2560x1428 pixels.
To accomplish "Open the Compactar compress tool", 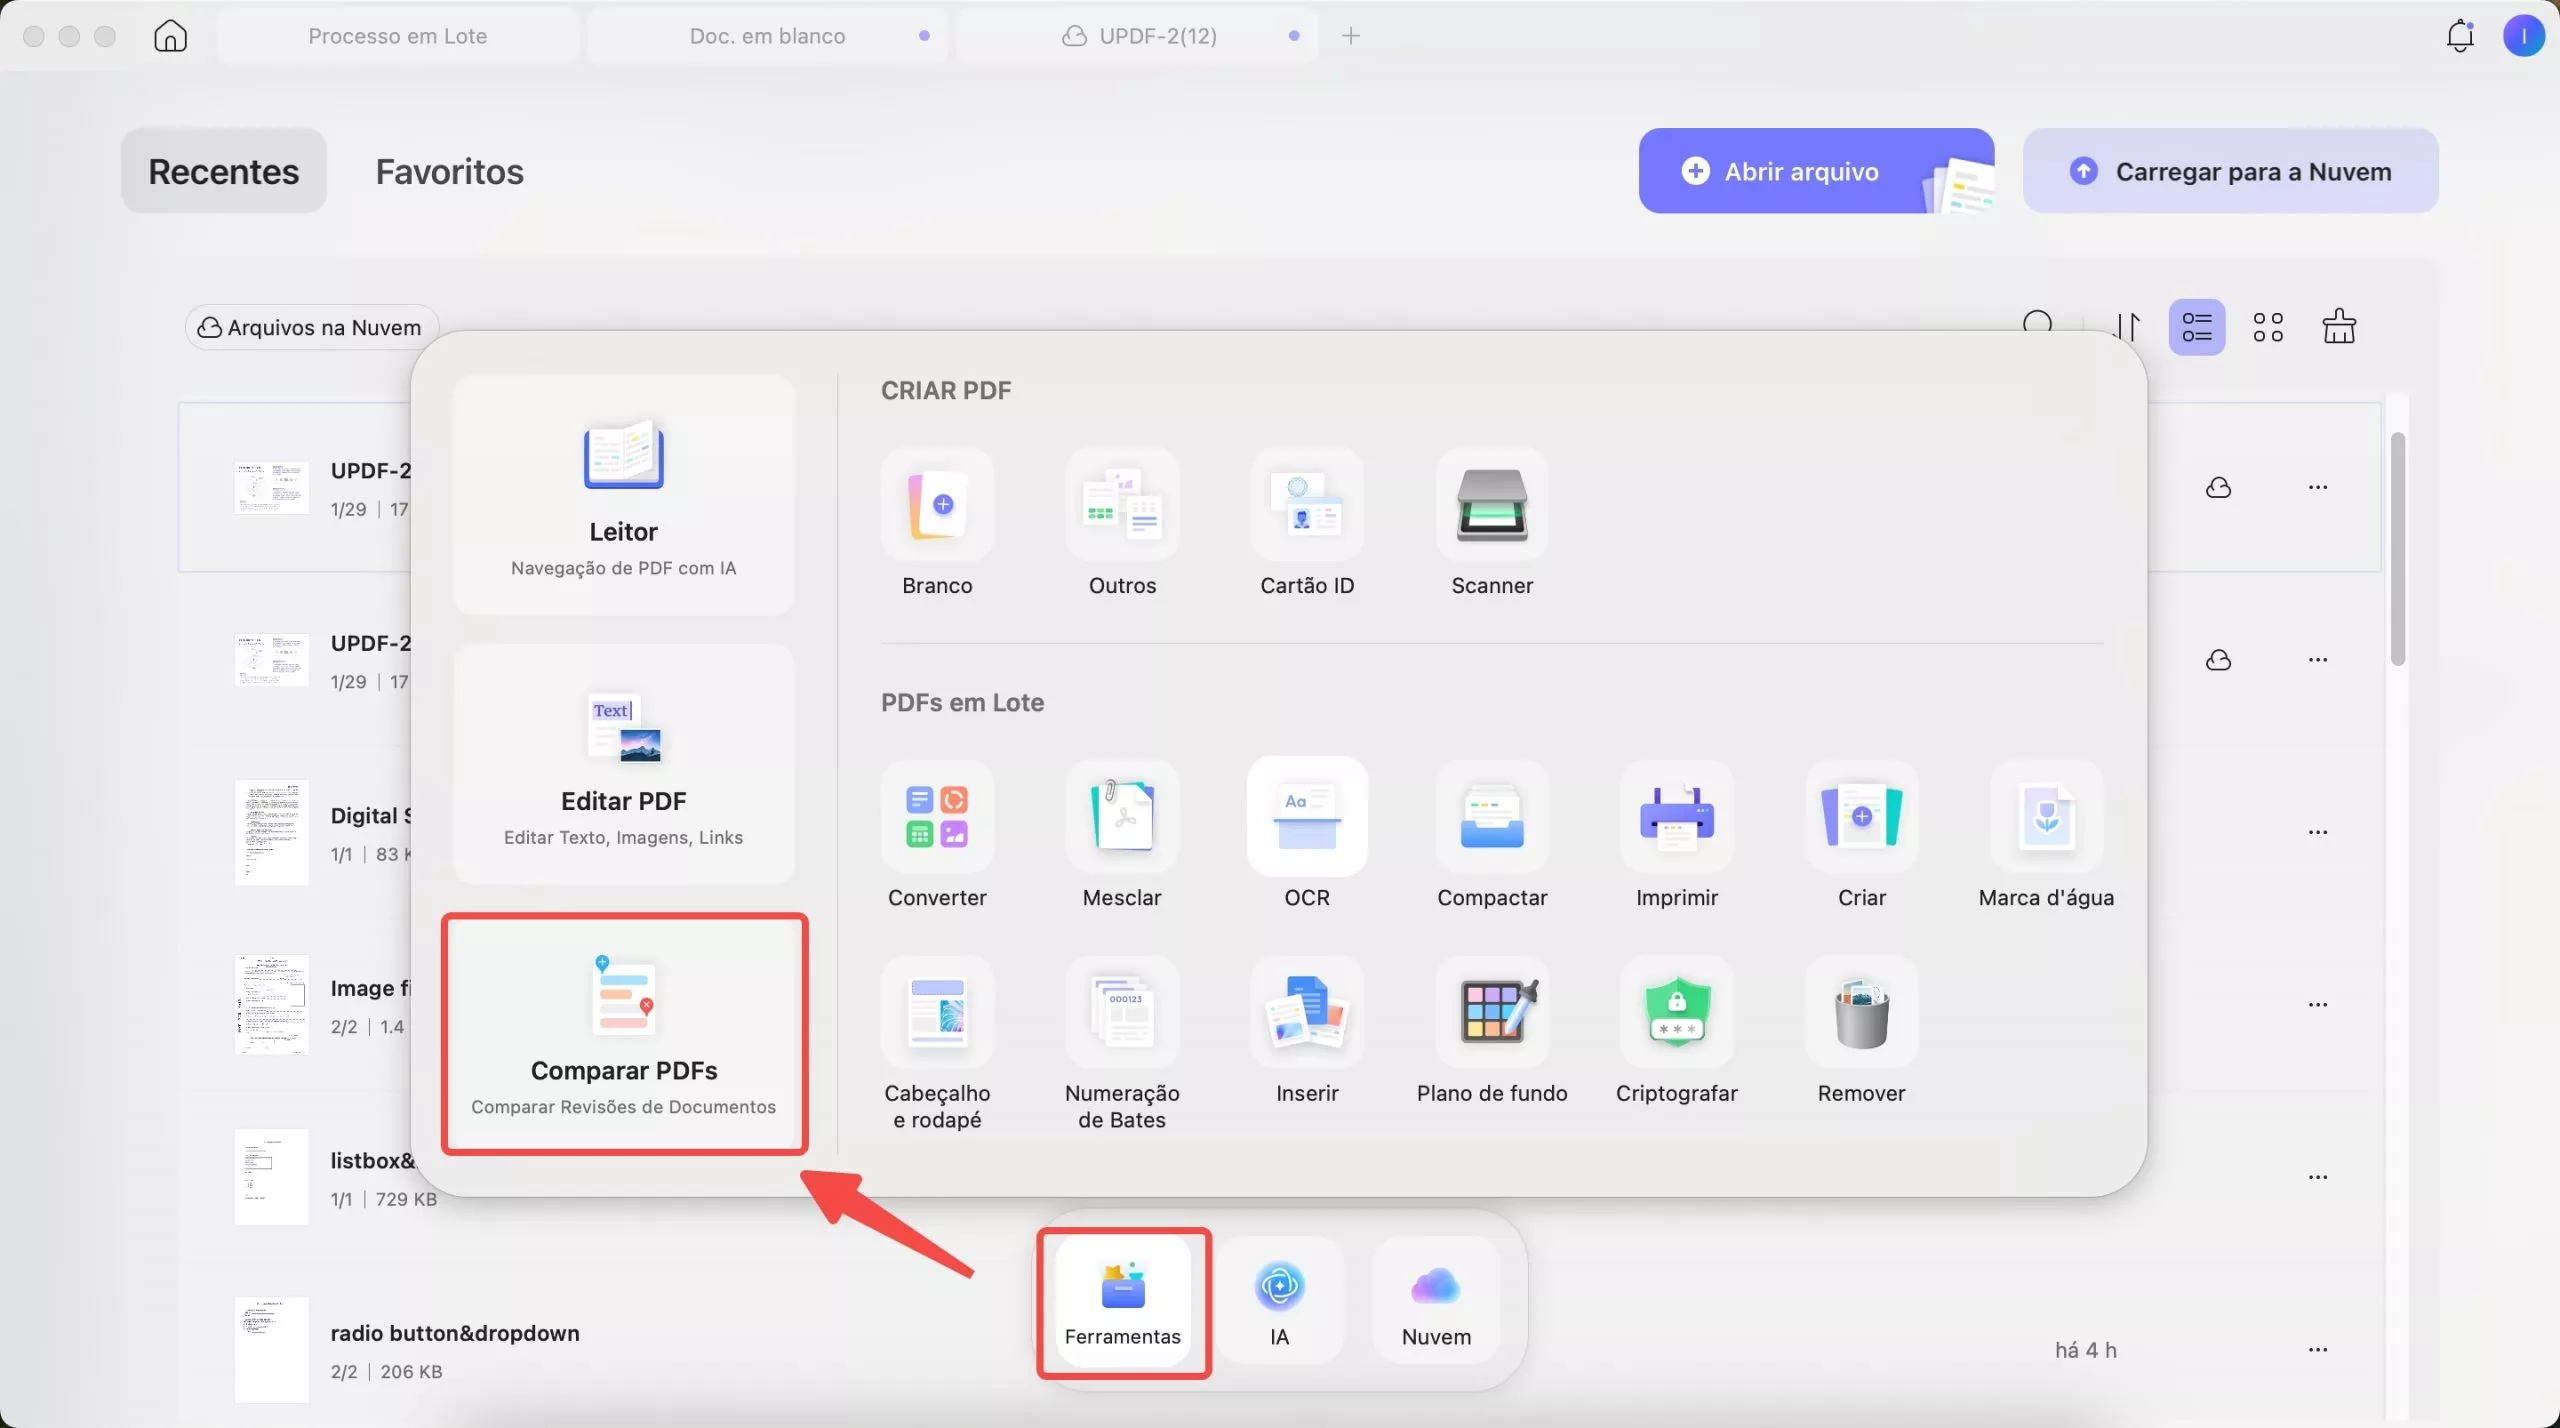I will pos(1491,817).
